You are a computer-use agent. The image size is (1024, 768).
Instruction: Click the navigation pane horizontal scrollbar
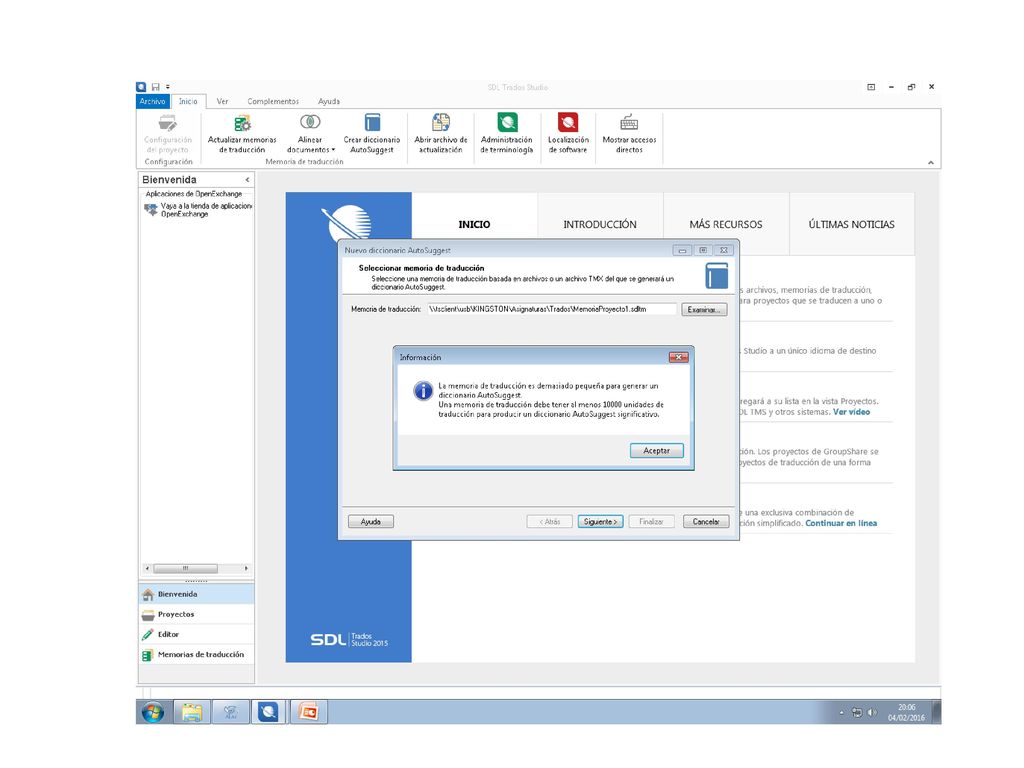(185, 568)
